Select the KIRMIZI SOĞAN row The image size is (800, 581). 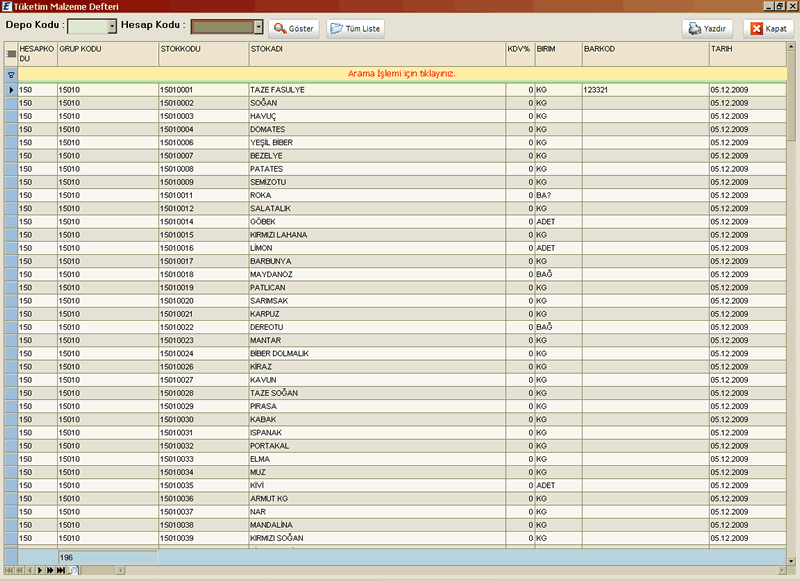tap(402, 538)
